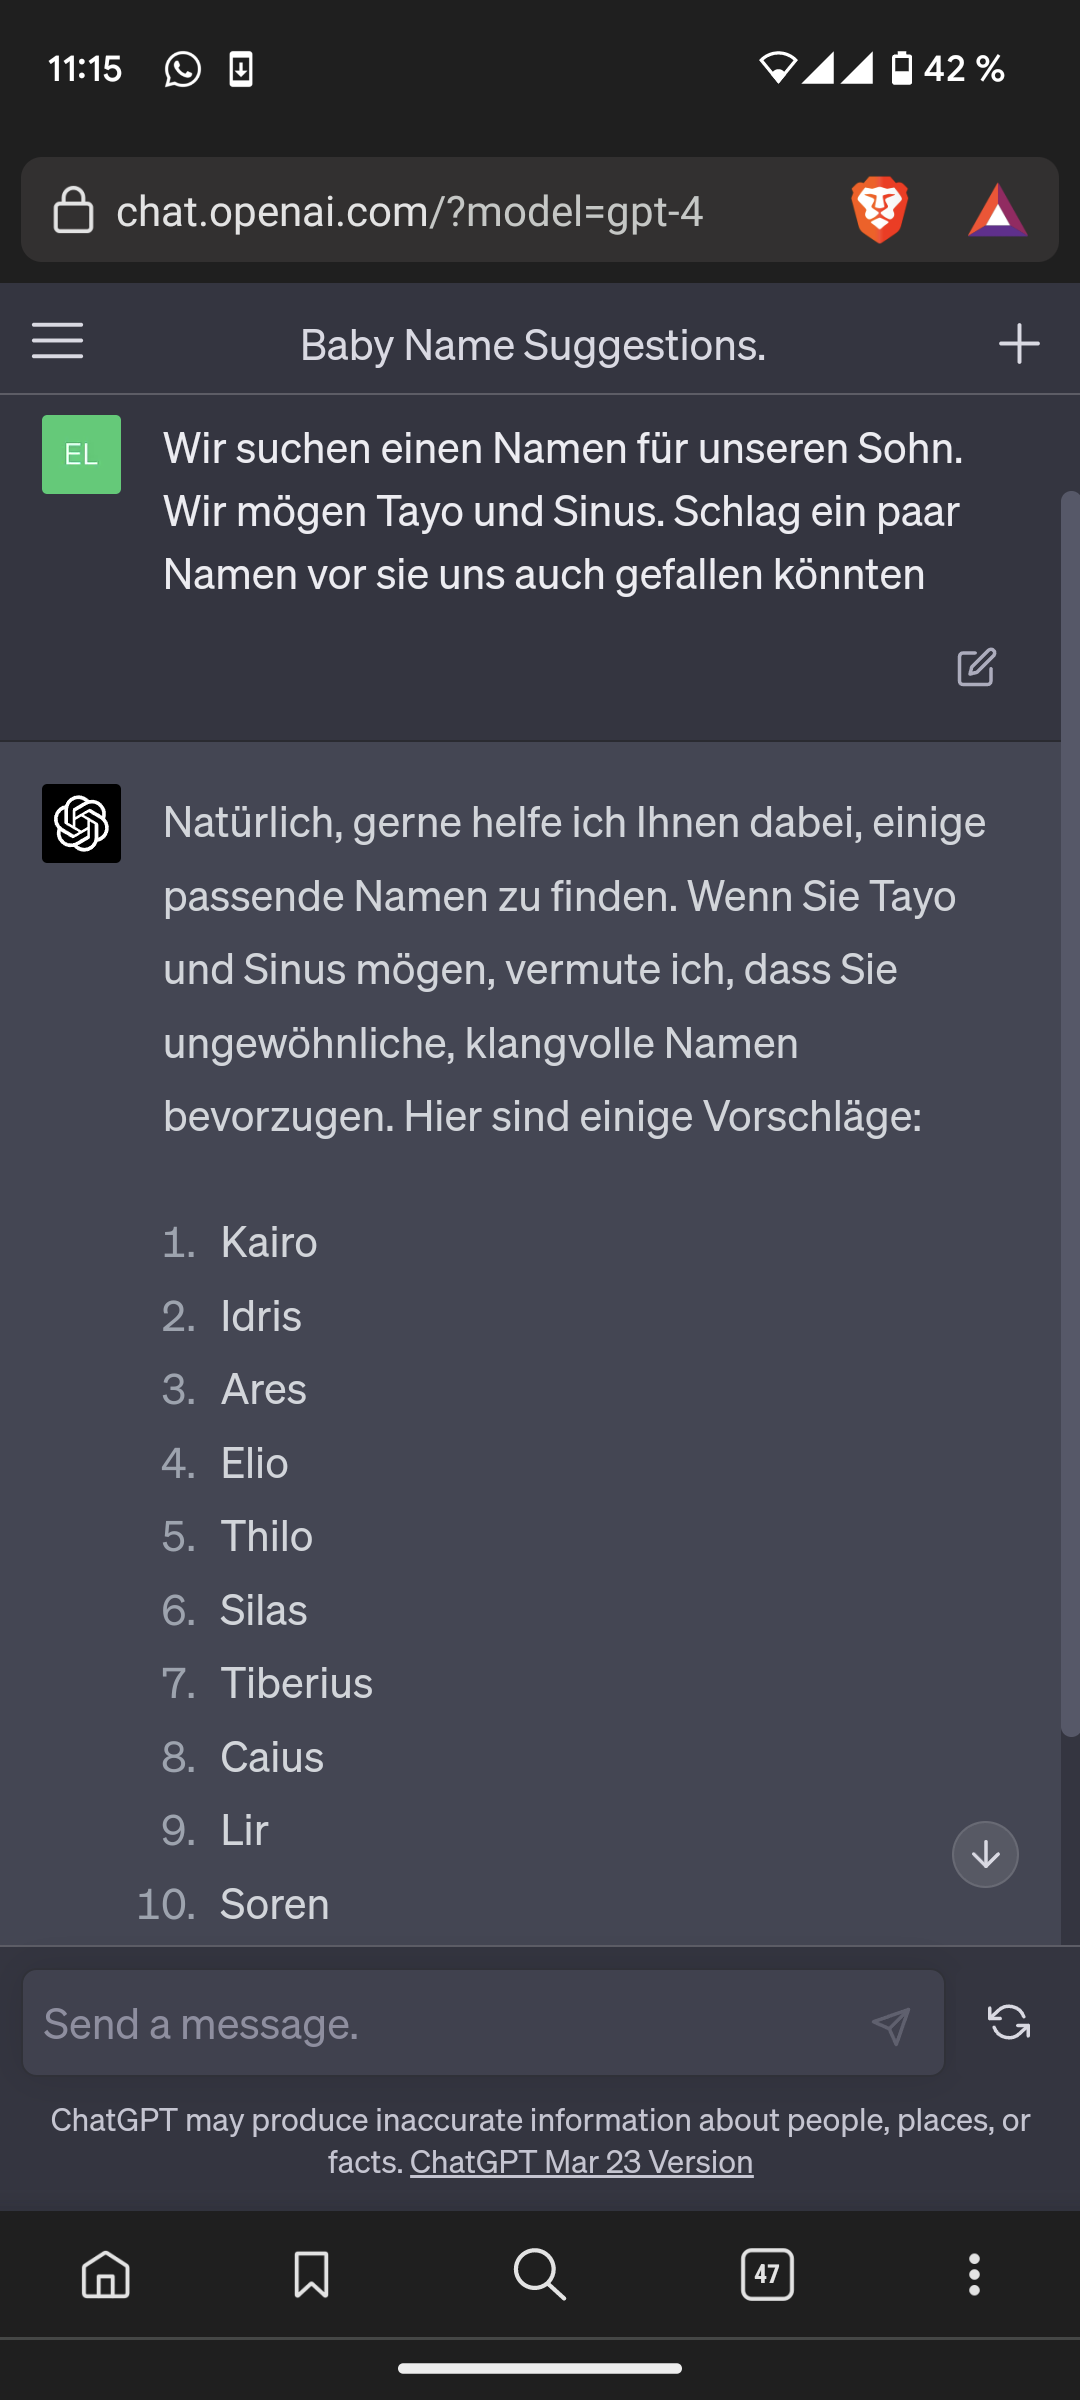Viewport: 1080px width, 2400px height.
Task: Tap the Baby Name Suggestions title
Action: pos(533,345)
